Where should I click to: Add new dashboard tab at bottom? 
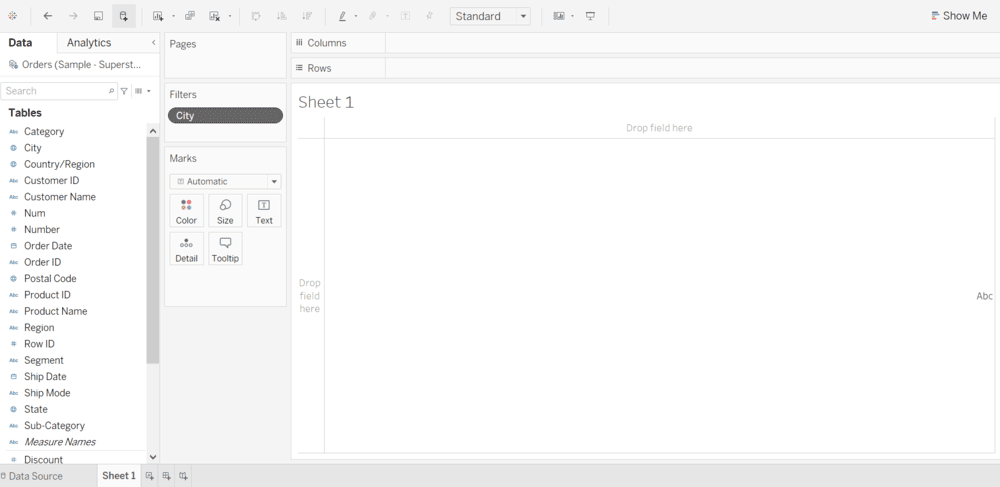(166, 476)
